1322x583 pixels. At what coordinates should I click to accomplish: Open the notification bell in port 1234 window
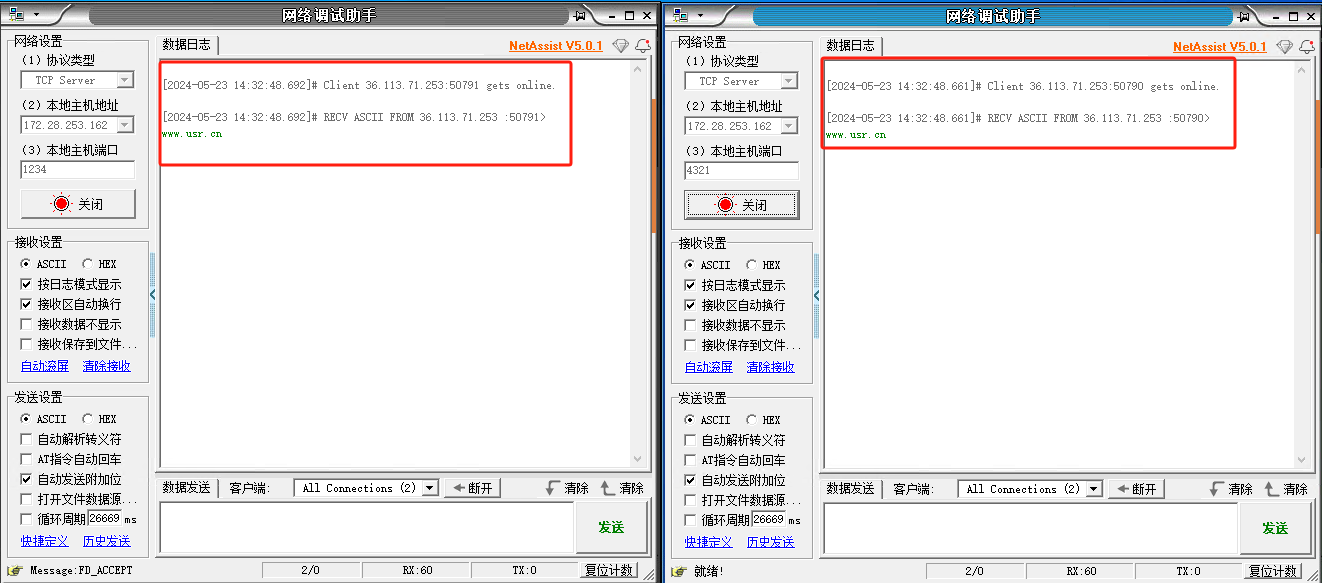click(643, 46)
